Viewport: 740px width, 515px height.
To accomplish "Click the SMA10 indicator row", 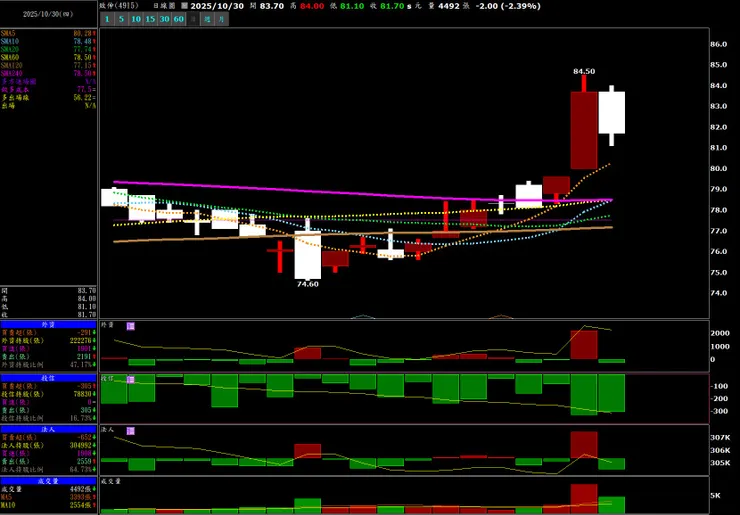I will [x=48, y=42].
